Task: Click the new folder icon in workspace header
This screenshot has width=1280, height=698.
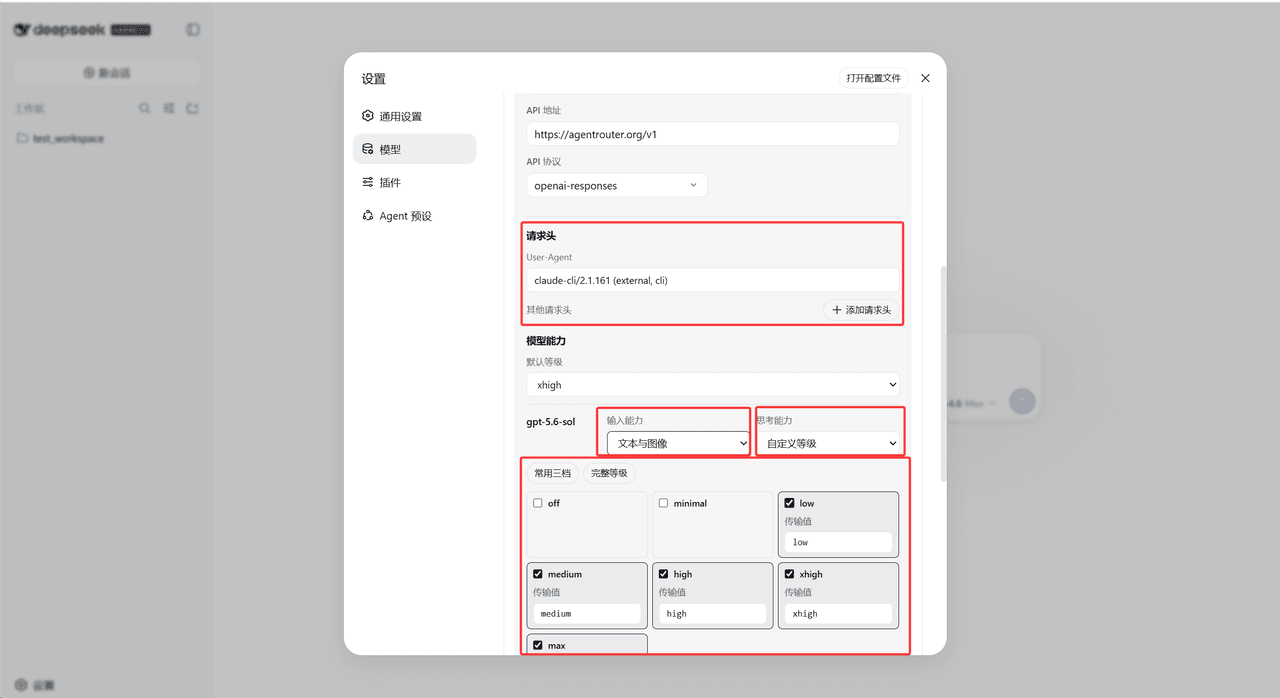Action: [193, 108]
